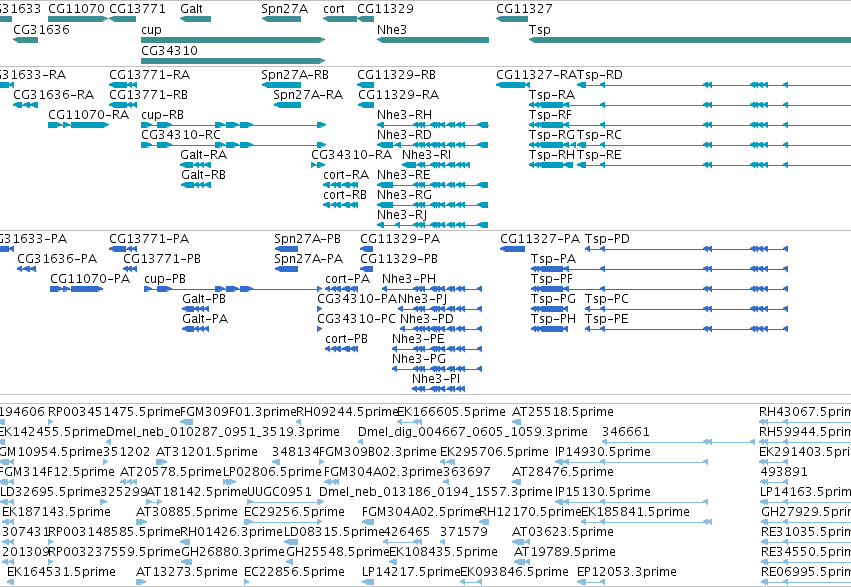Click the CG34310 gene bar
Viewport: 851px width, 587px height.
point(233,61)
